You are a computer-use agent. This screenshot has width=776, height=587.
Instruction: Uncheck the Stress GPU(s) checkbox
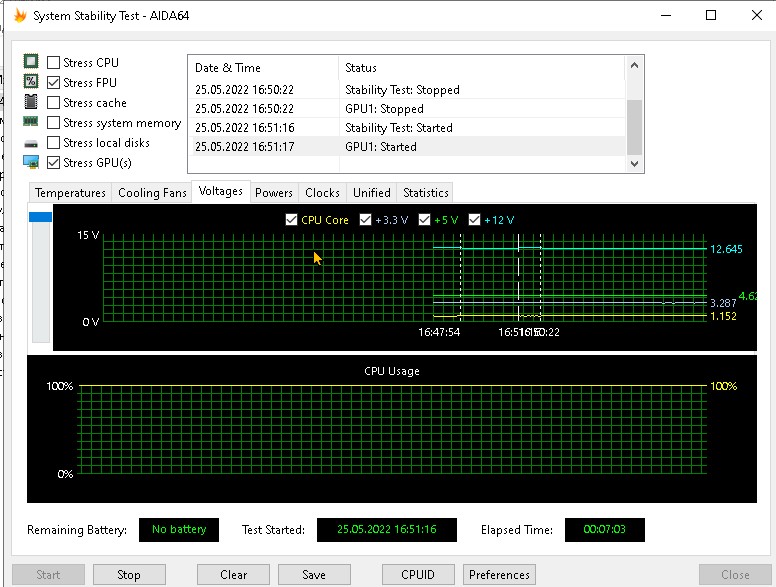[53, 162]
